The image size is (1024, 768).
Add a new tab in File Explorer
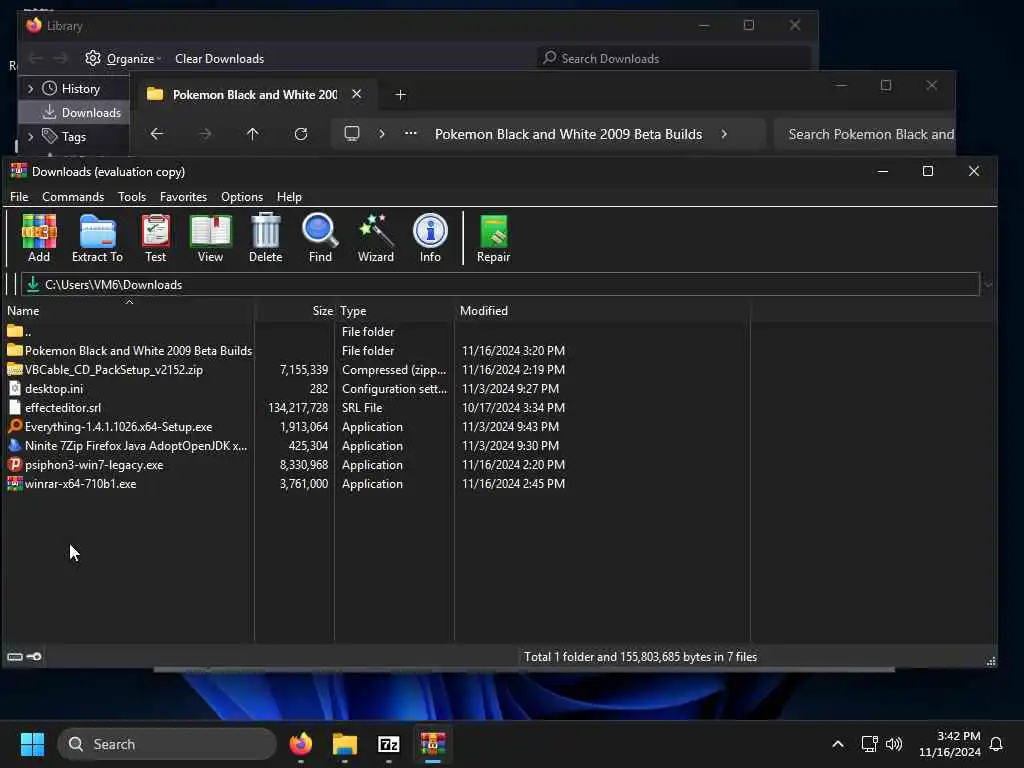click(400, 95)
